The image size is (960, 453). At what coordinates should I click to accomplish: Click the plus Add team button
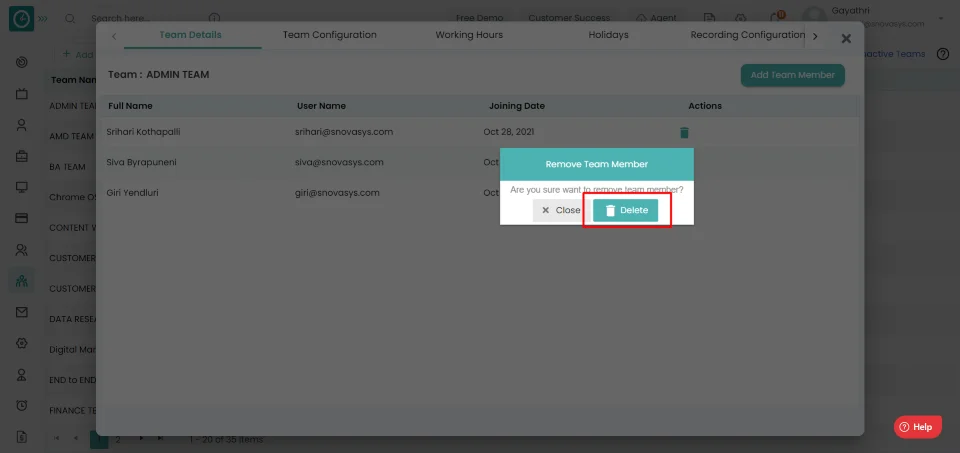(x=77, y=54)
